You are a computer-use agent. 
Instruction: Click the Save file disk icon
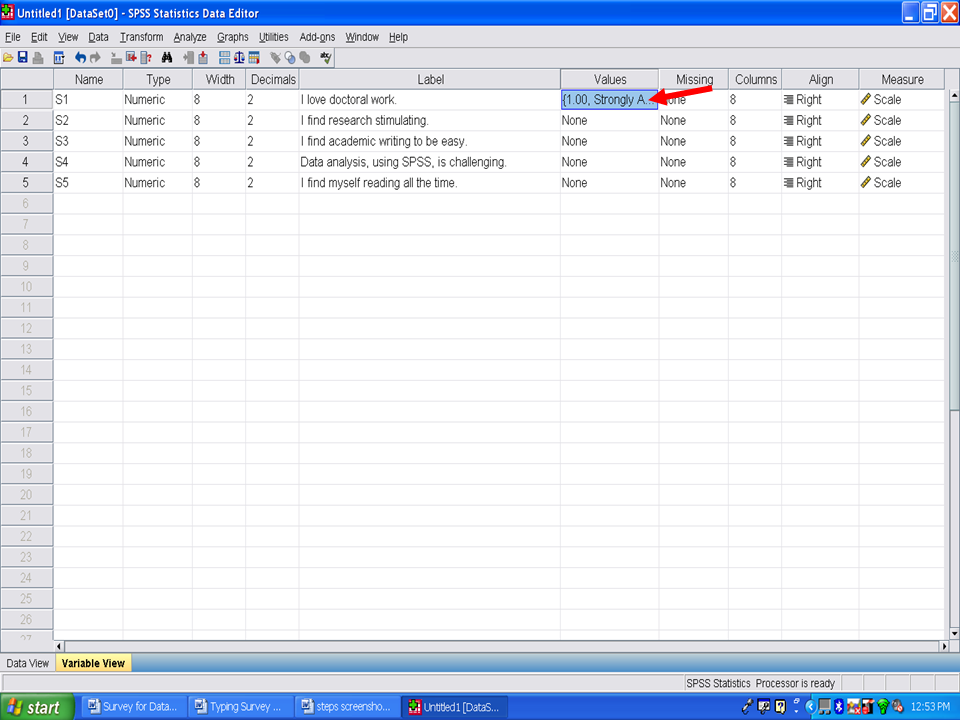coord(22,58)
